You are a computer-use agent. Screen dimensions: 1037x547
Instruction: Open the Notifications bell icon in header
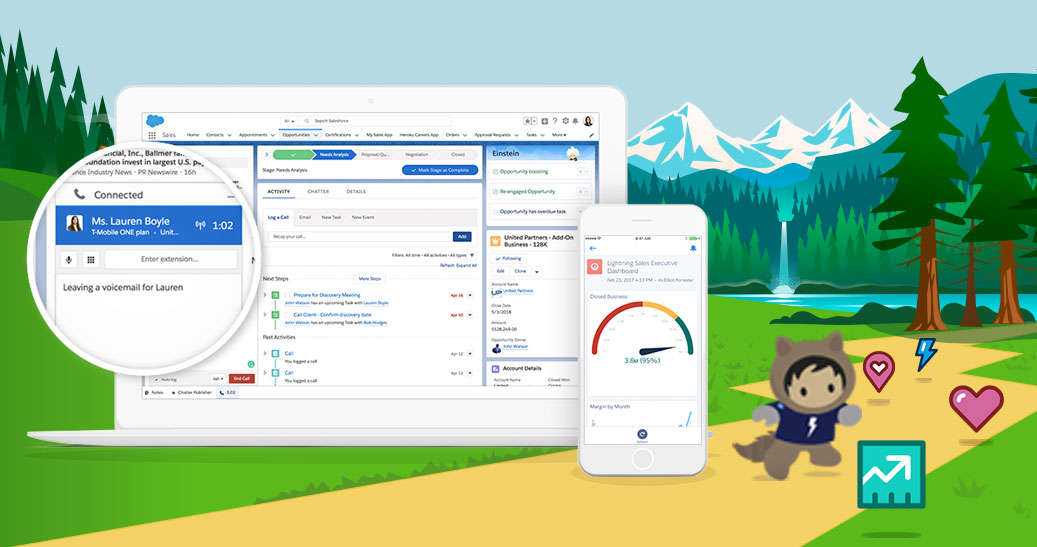575,121
